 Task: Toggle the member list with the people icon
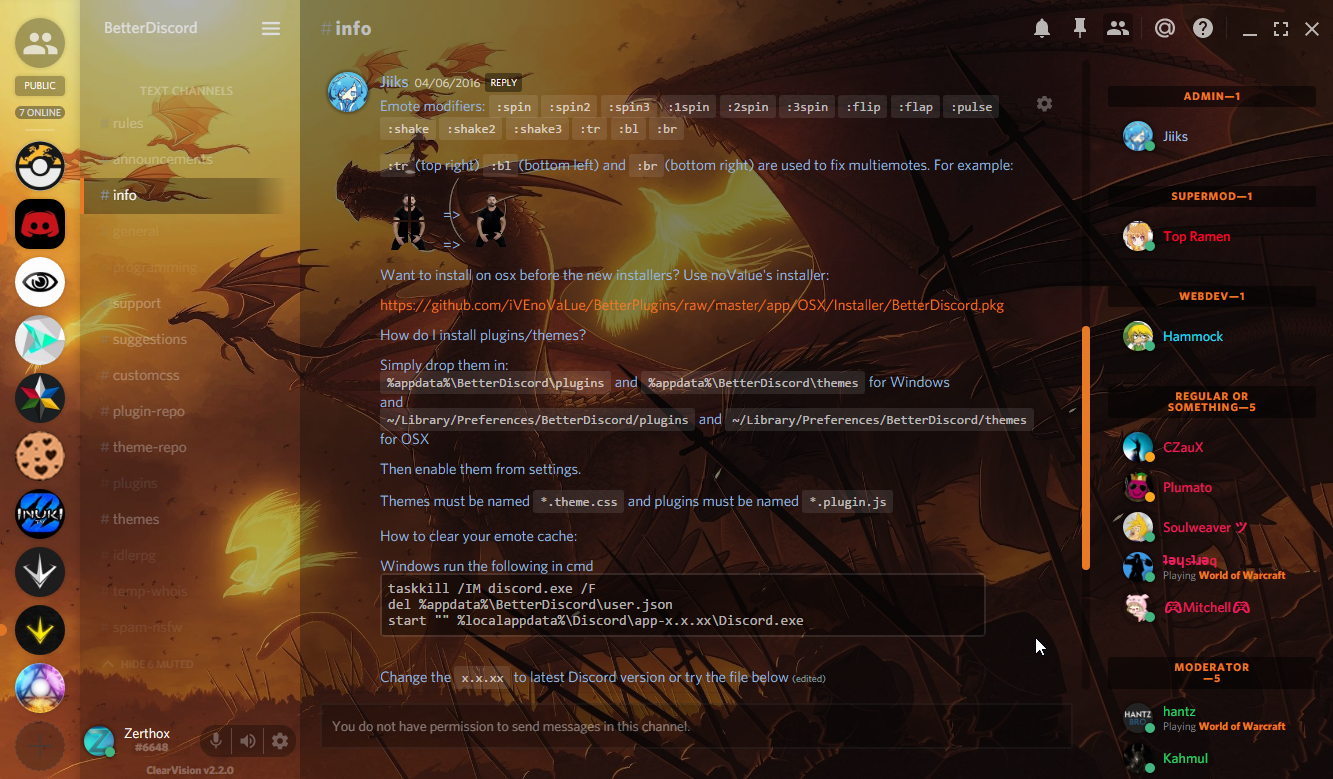[1118, 28]
